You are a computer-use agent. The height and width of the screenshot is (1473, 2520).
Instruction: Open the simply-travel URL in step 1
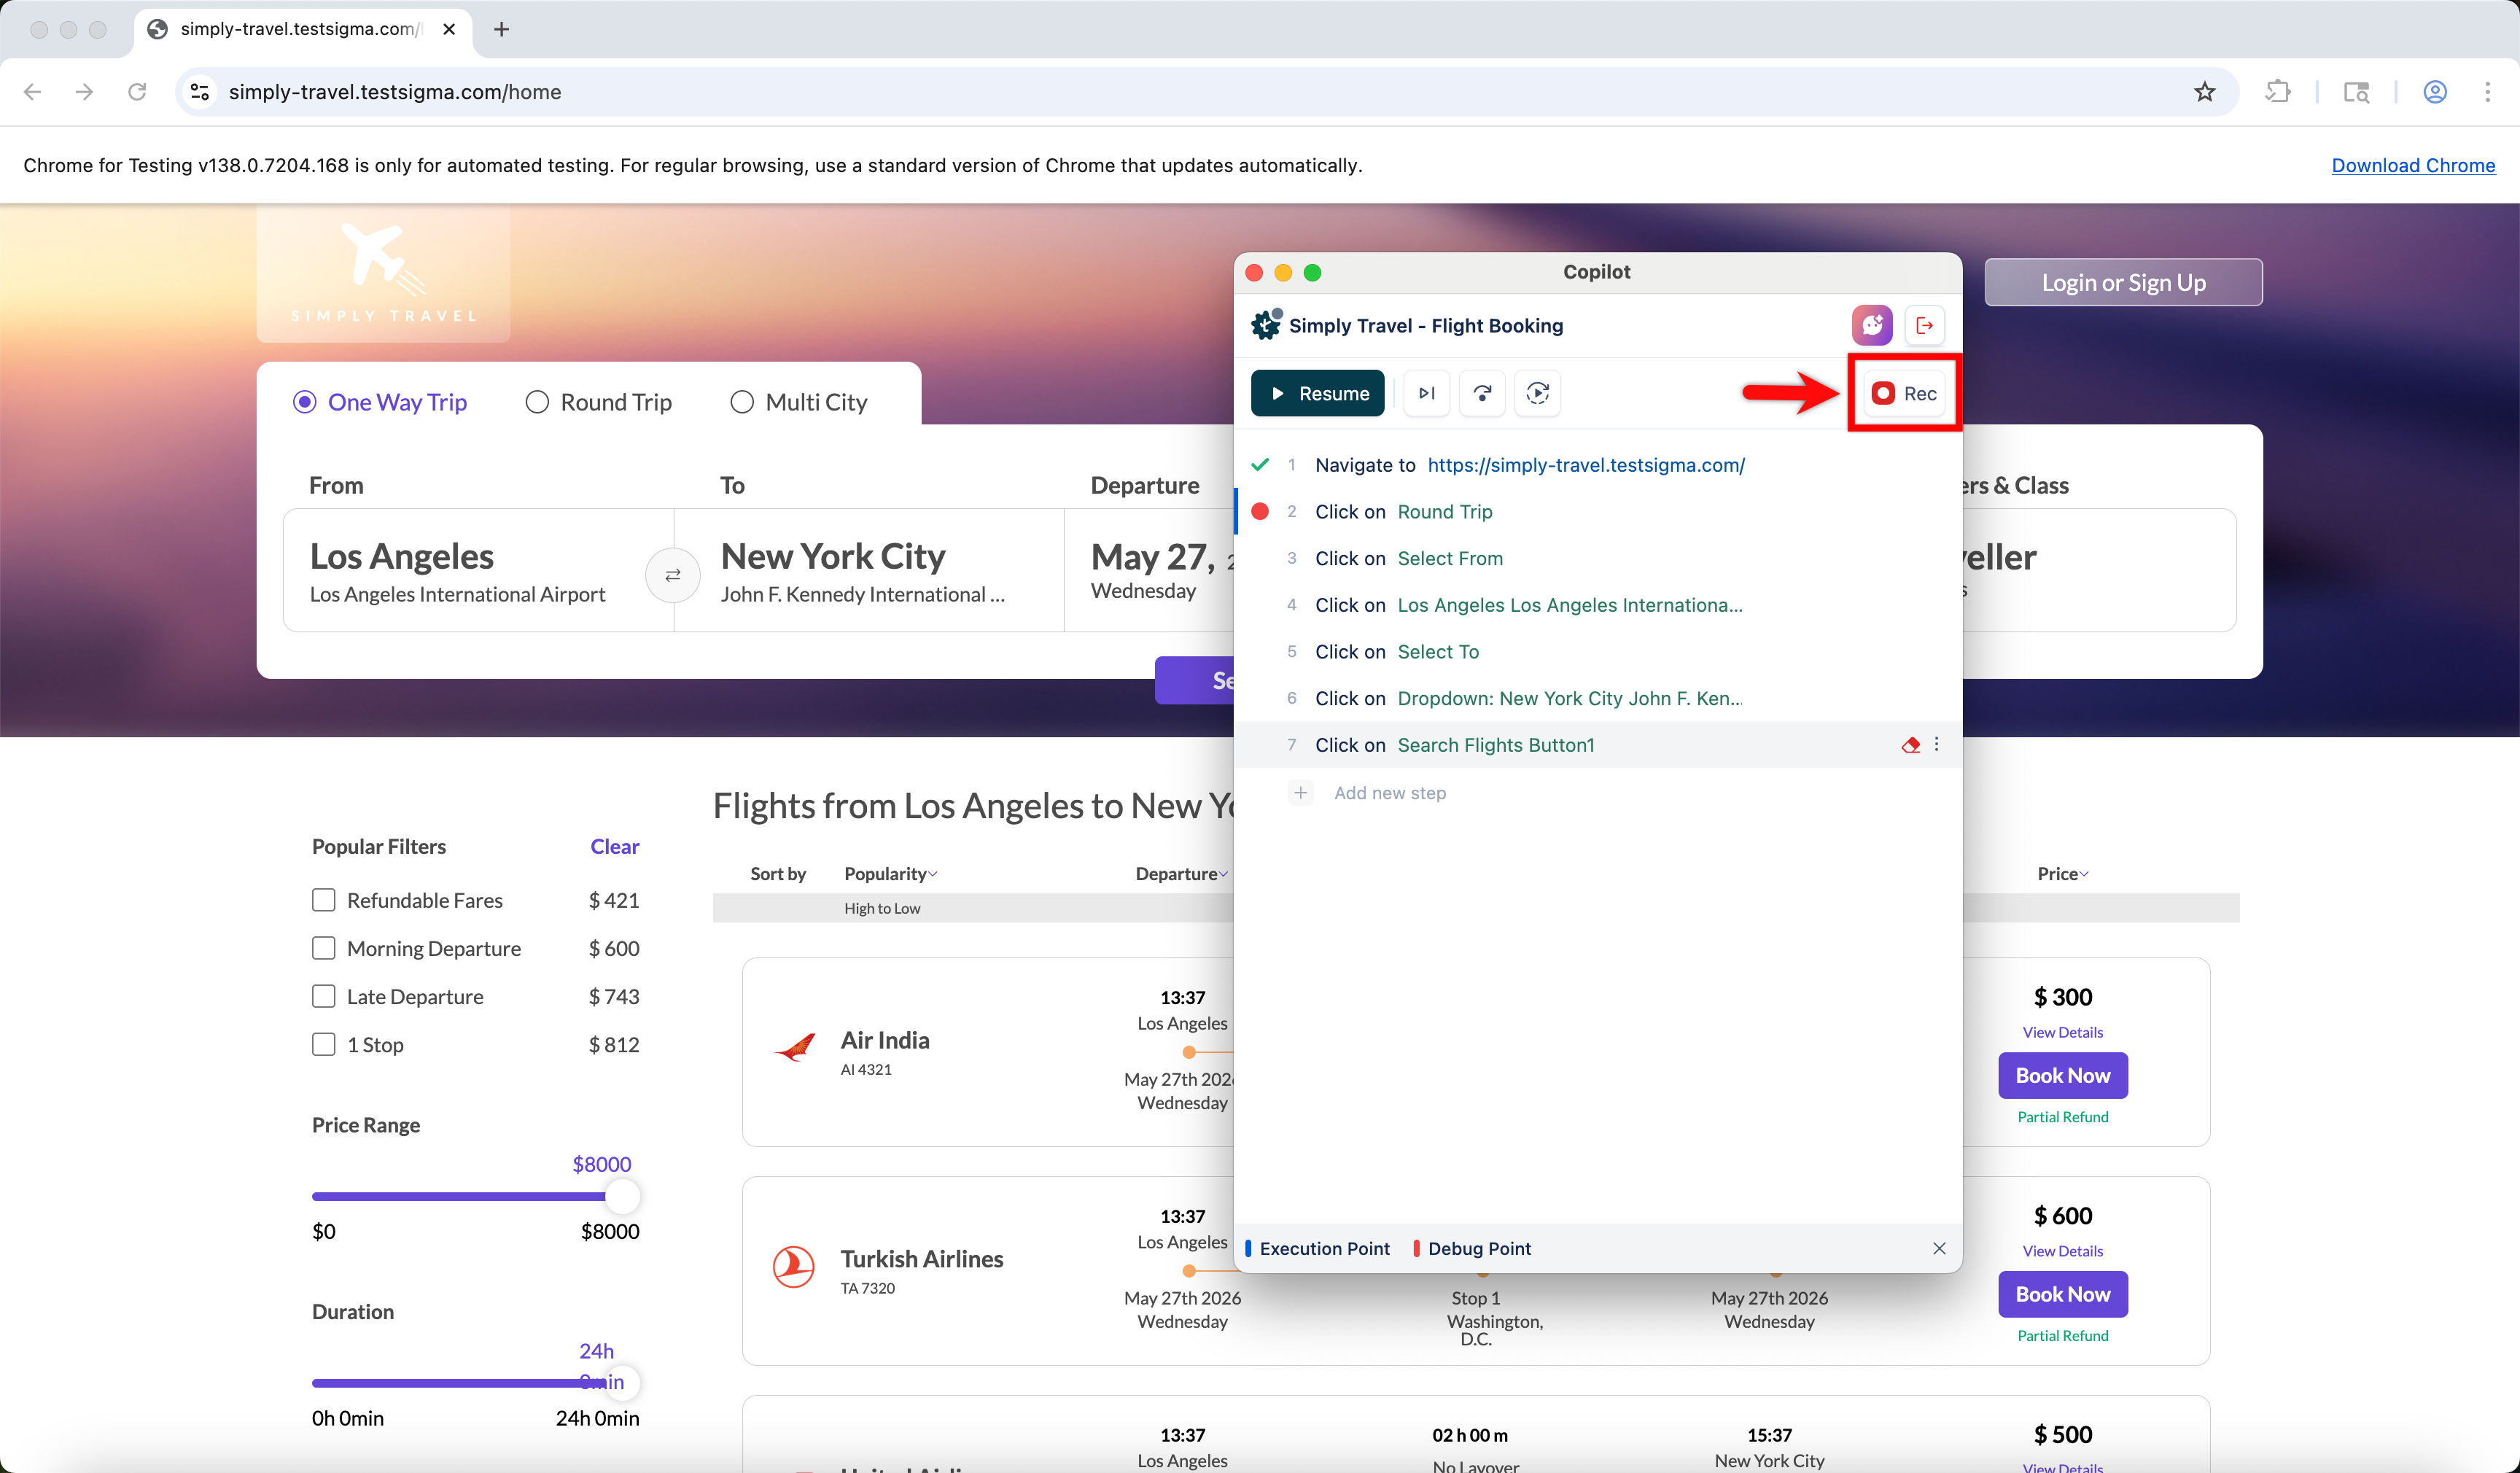[x=1586, y=465]
